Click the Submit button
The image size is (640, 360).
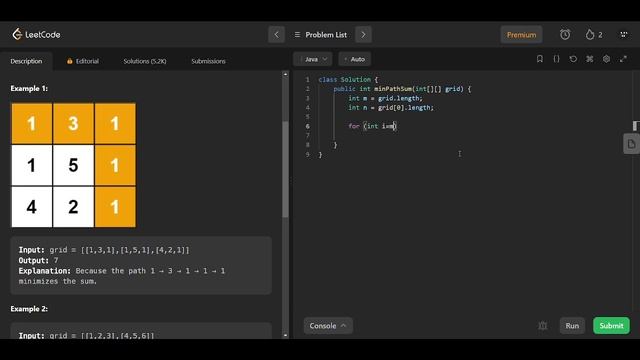coord(611,326)
